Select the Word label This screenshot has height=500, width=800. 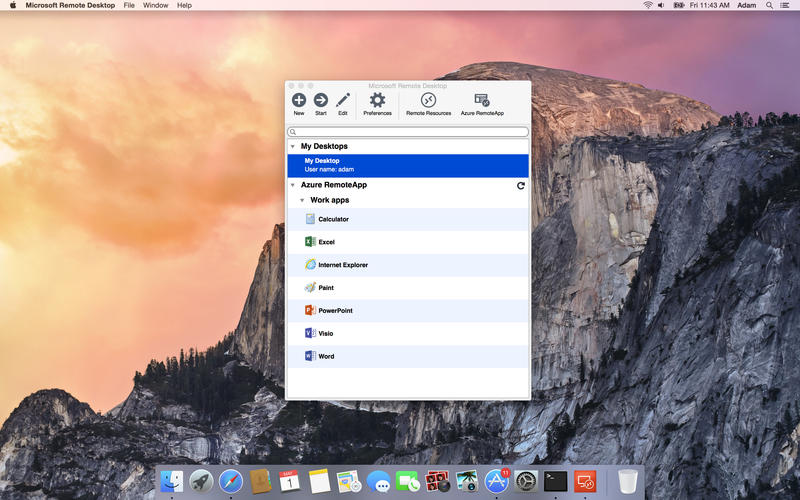(x=326, y=356)
